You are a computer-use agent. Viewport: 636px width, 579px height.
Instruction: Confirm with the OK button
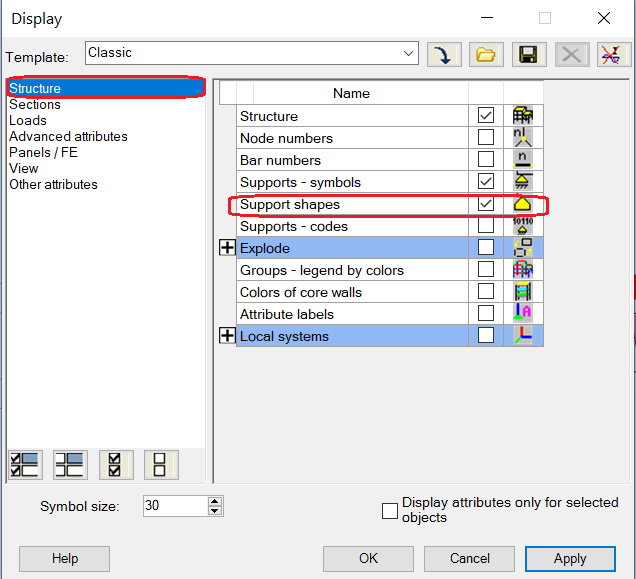pos(368,559)
